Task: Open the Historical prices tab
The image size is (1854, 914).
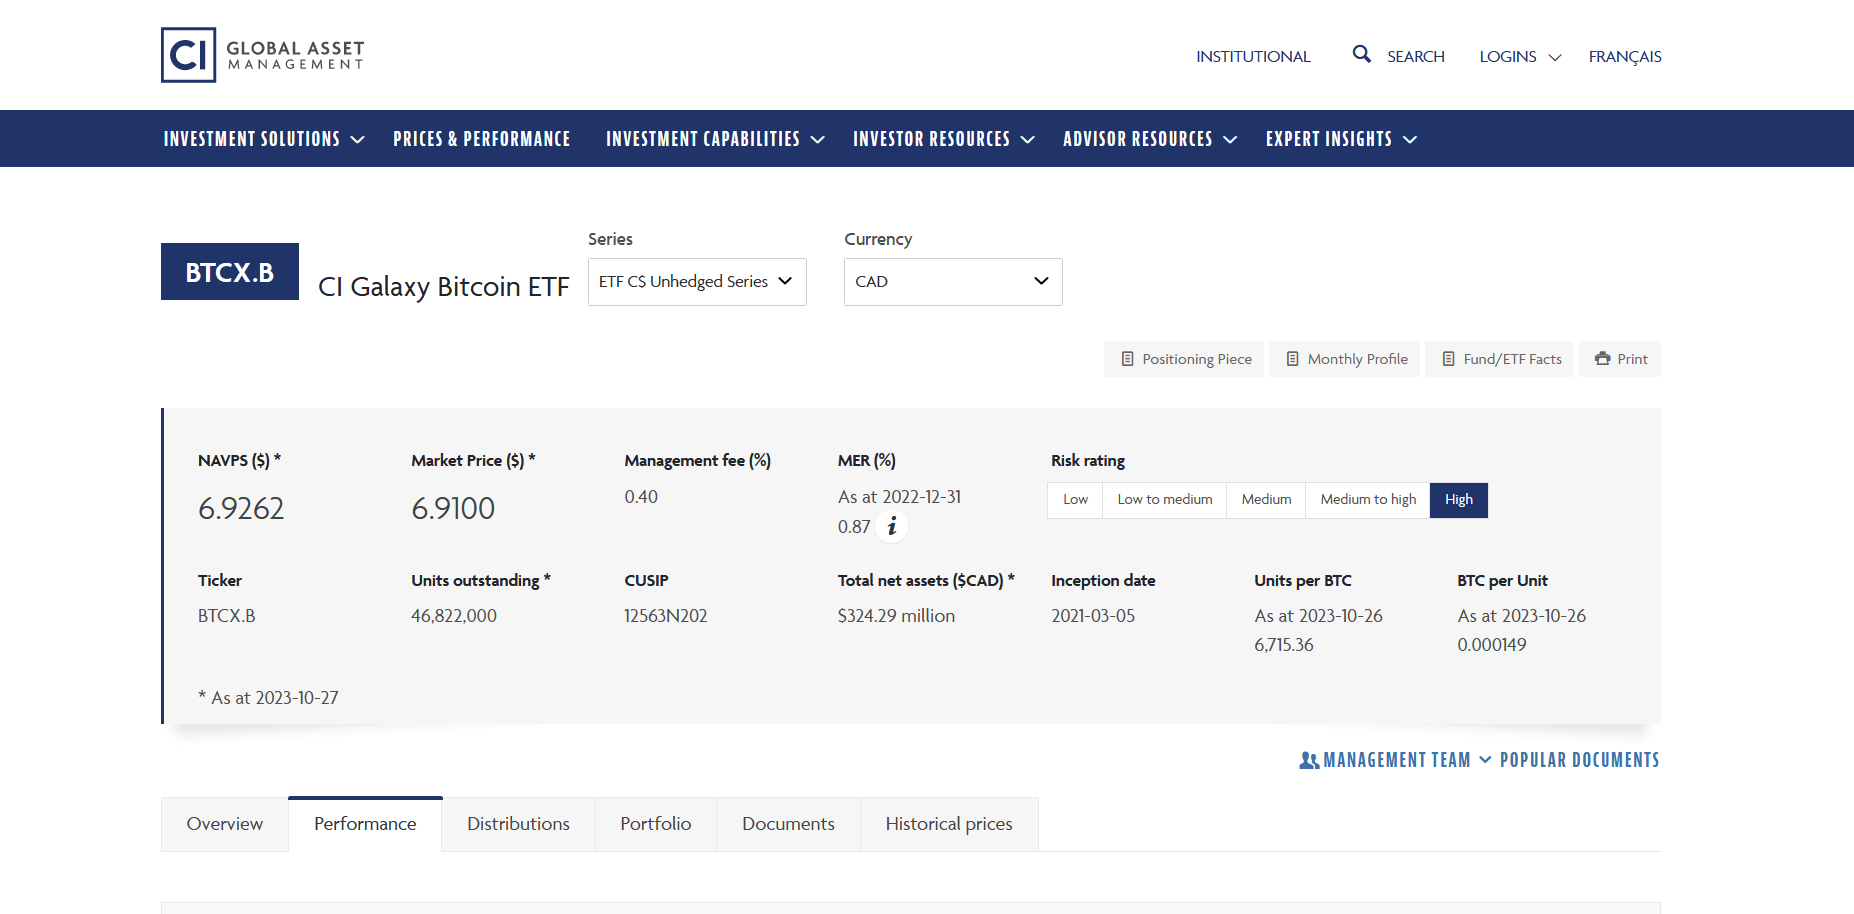Action: click(x=949, y=824)
